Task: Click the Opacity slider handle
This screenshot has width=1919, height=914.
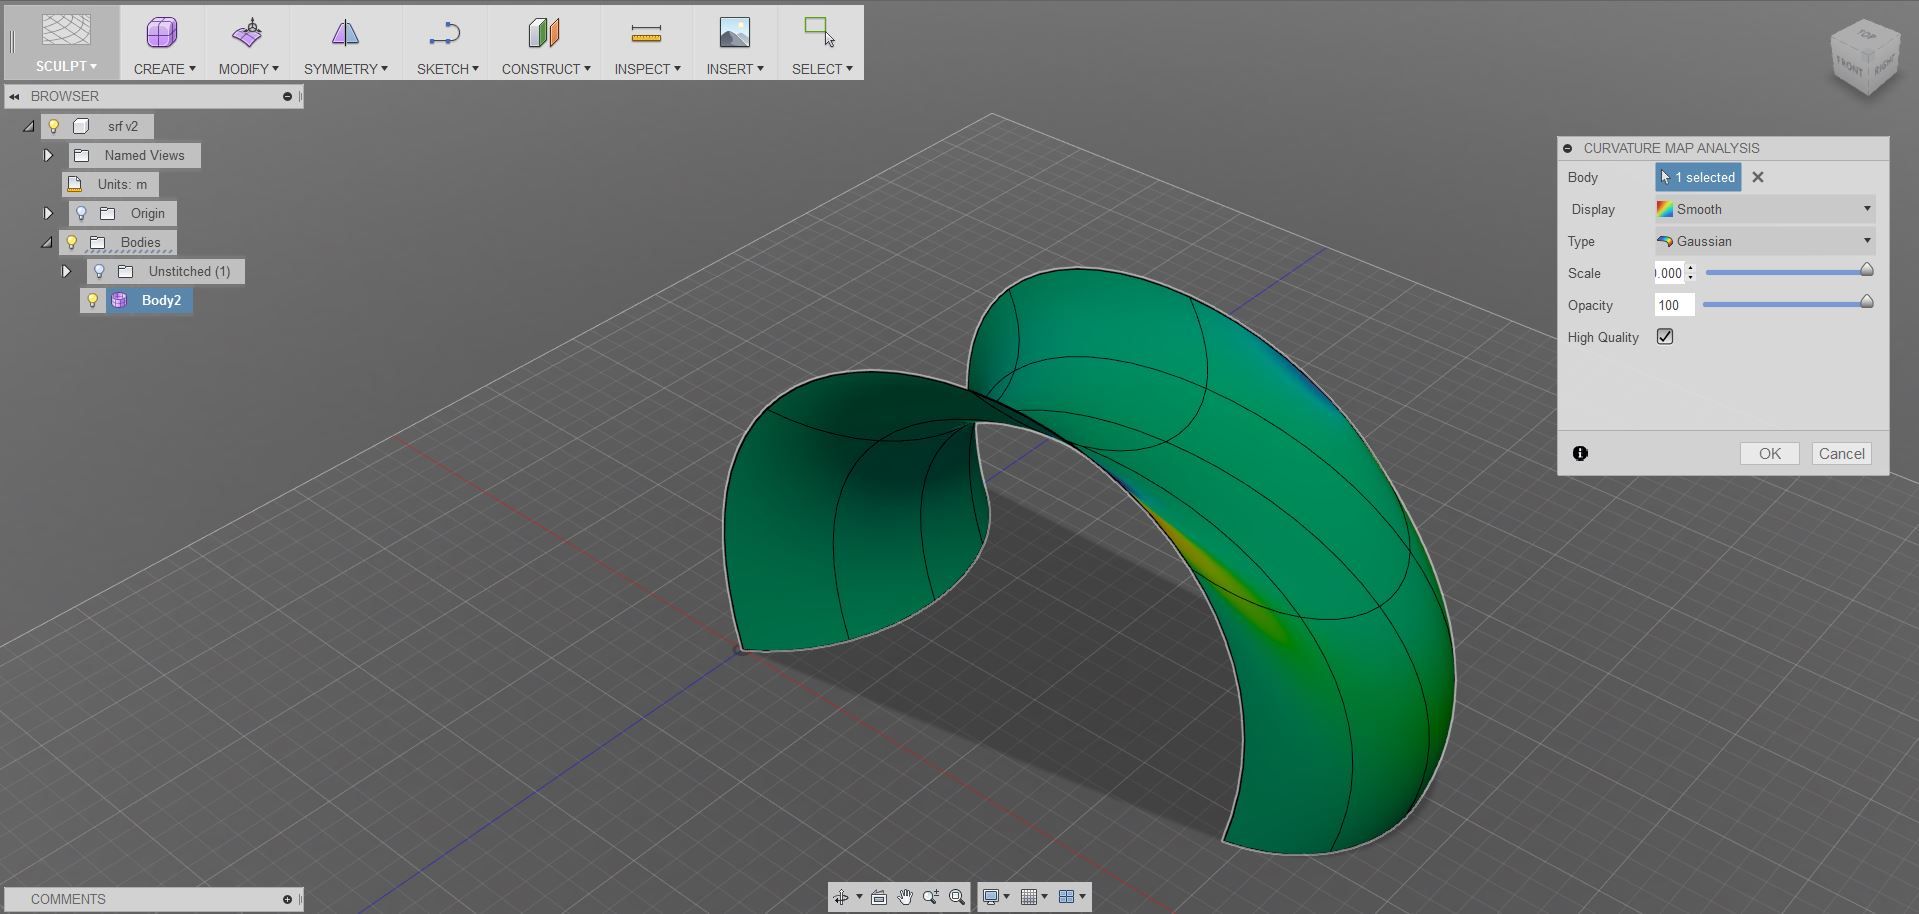Action: pyautogui.click(x=1866, y=302)
